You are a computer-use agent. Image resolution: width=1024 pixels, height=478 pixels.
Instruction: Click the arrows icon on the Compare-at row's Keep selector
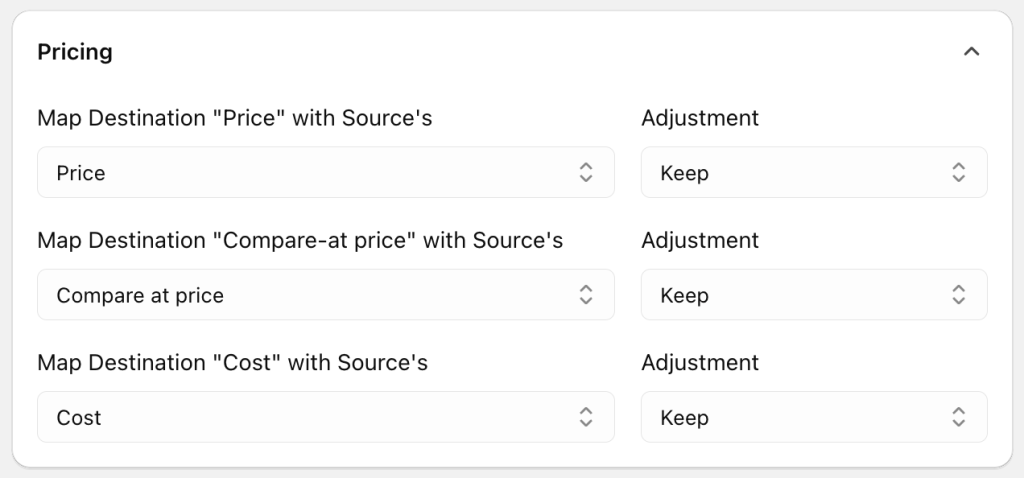point(958,295)
